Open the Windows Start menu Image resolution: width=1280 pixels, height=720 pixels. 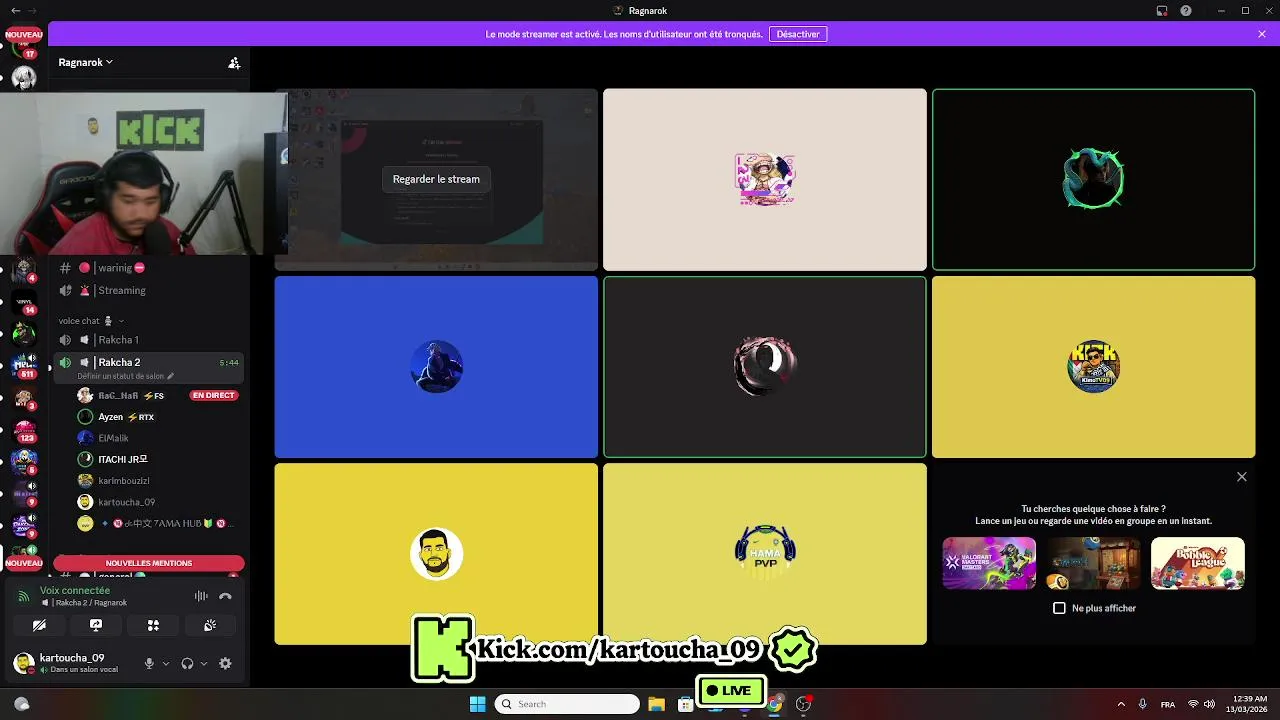click(477, 704)
